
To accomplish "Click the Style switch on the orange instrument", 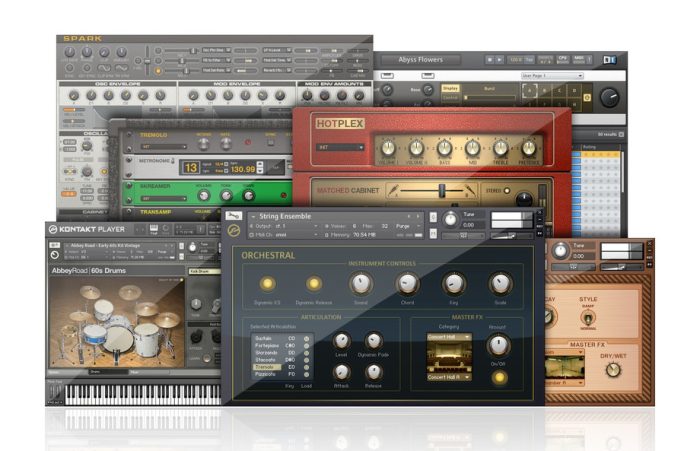I will 588,317.
